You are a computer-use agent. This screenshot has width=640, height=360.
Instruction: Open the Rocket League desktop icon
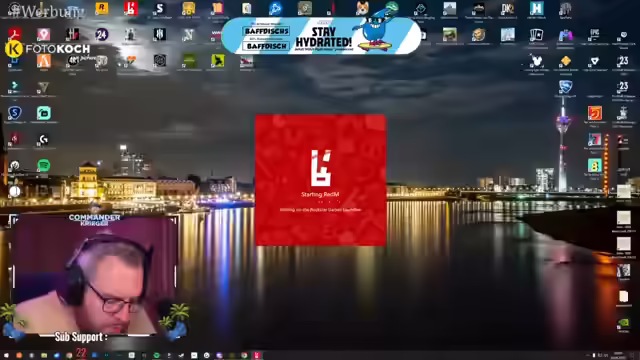pos(565,87)
